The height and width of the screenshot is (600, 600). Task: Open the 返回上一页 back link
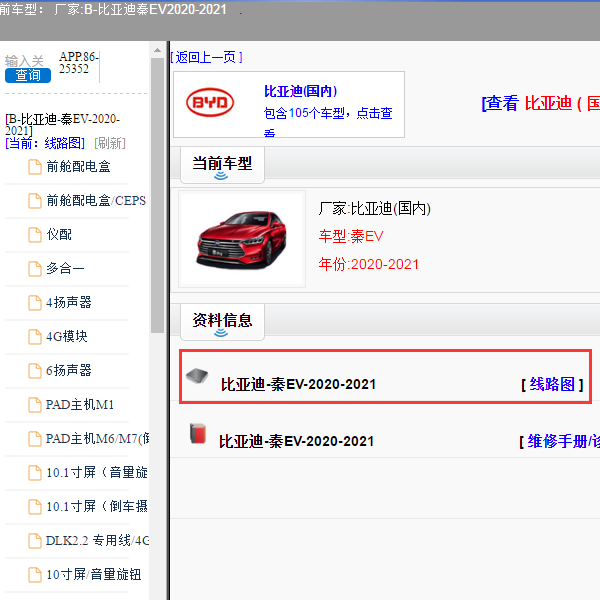pos(206,57)
